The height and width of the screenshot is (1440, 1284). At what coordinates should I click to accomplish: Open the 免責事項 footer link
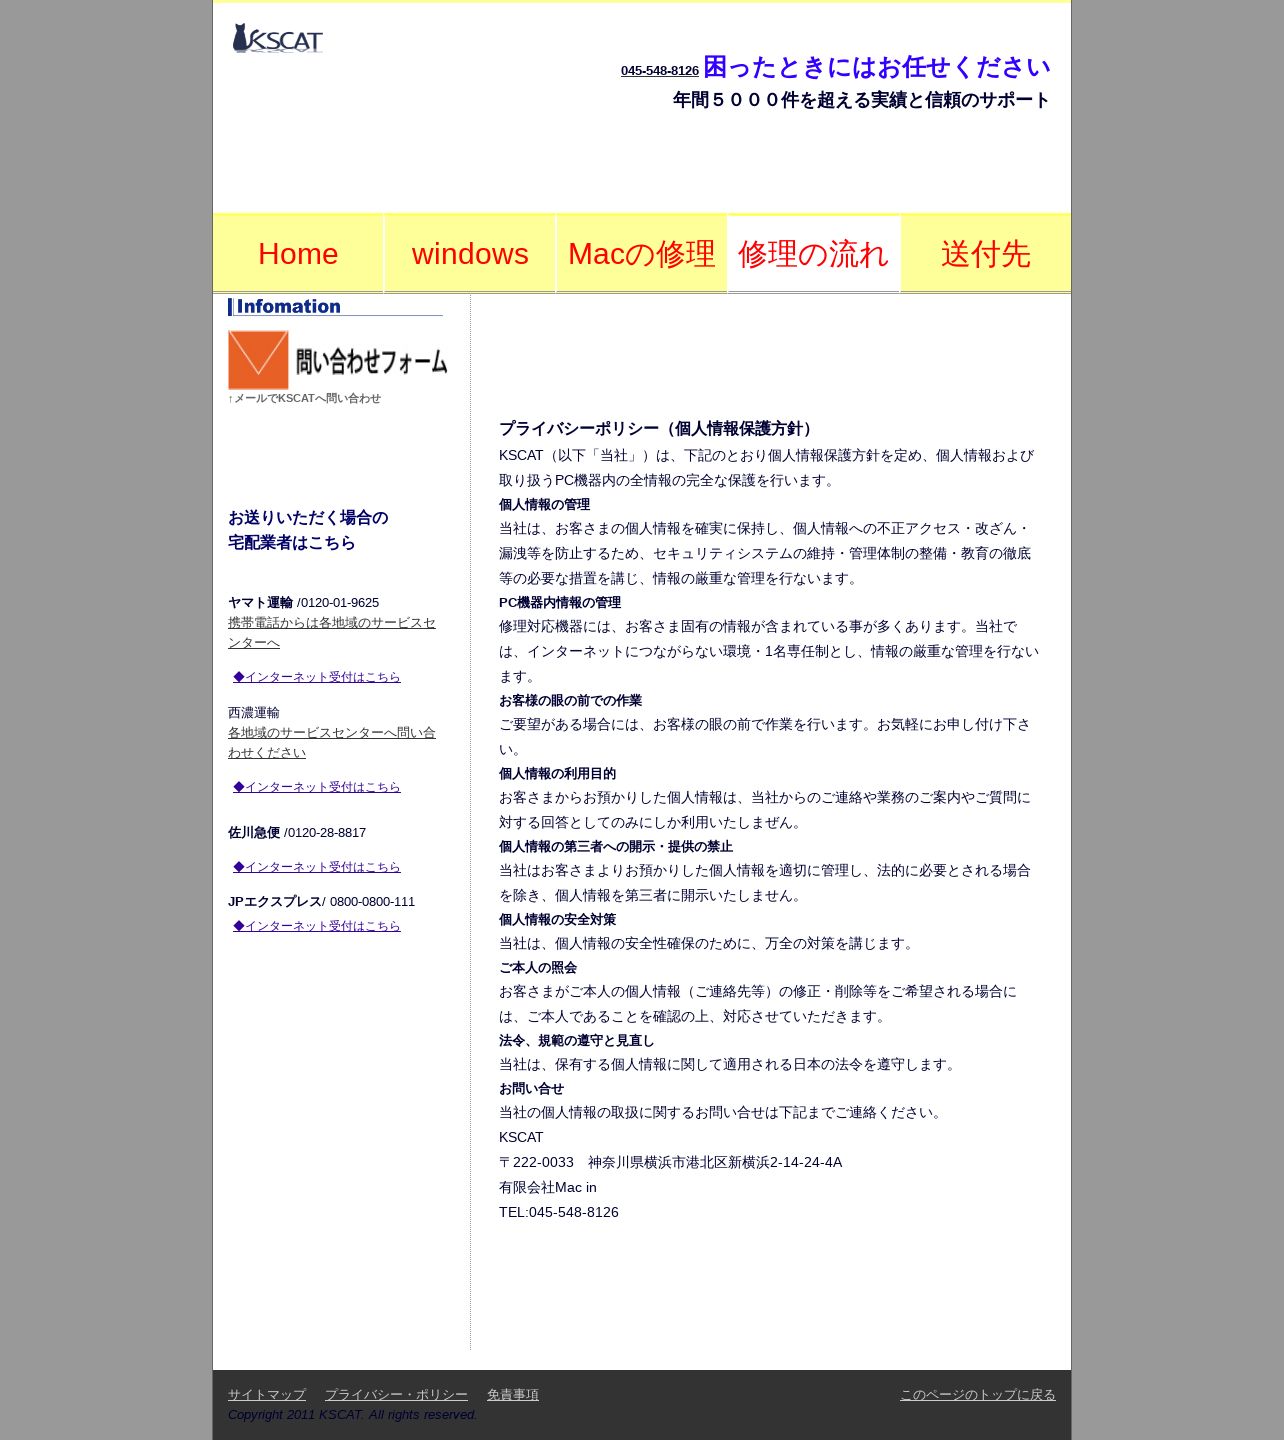513,1395
